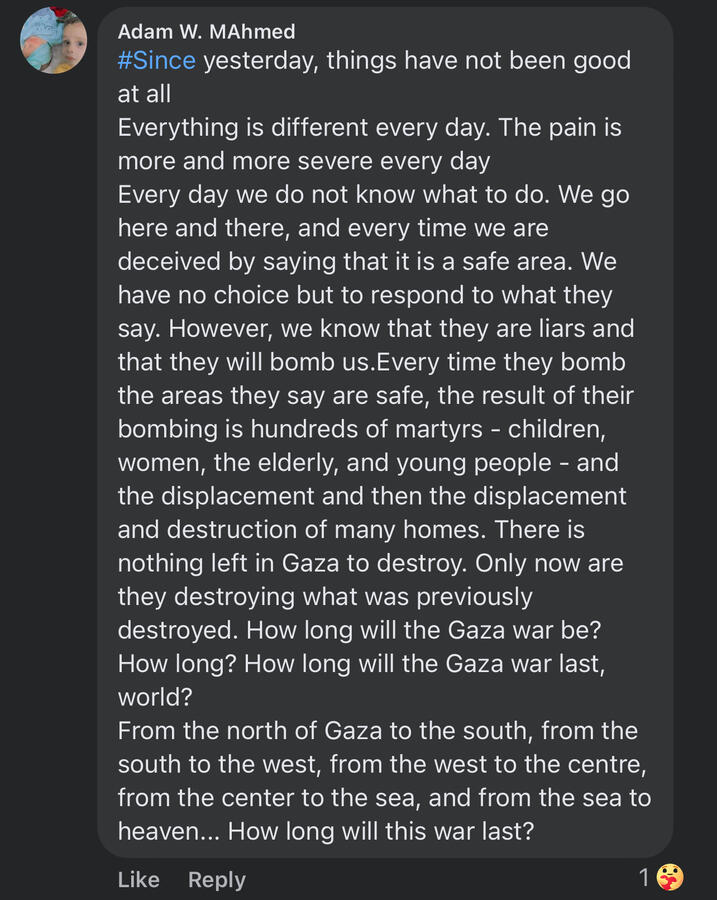The height and width of the screenshot is (900, 717).
Task: Like this comment
Action: pyautogui.click(x=138, y=879)
